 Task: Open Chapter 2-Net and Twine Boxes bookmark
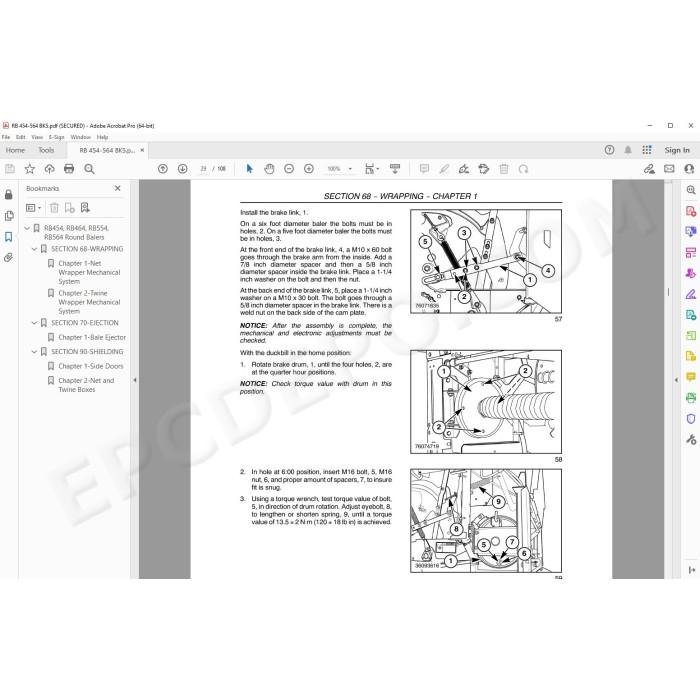tap(86, 385)
